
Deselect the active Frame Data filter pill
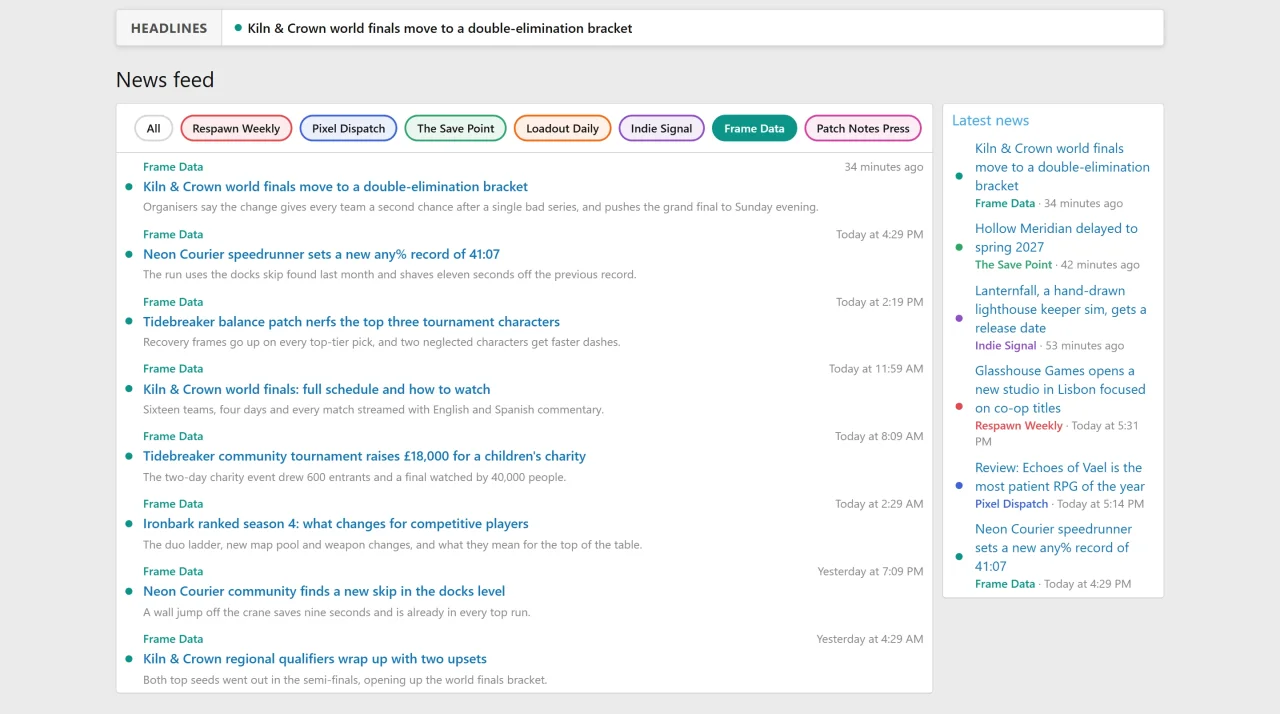pyautogui.click(x=754, y=128)
